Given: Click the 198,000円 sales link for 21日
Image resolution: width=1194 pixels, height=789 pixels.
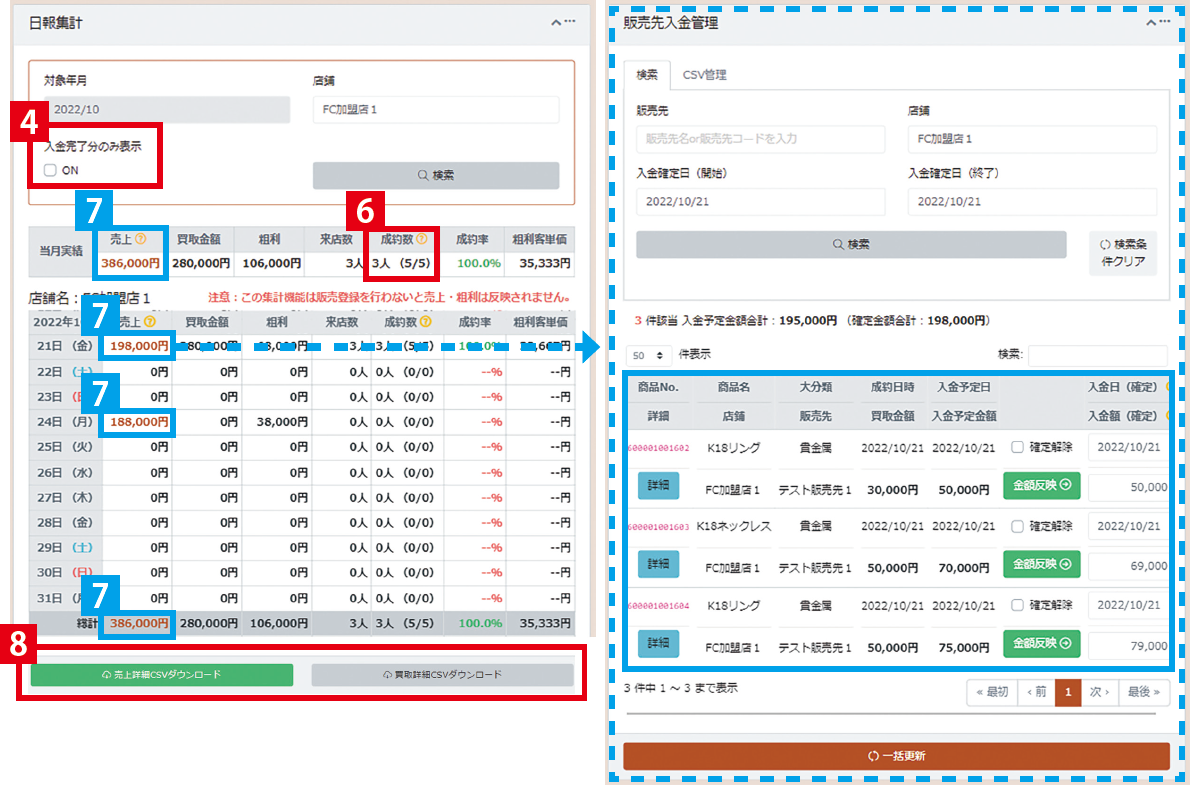Looking at the screenshot, I should (x=136, y=346).
